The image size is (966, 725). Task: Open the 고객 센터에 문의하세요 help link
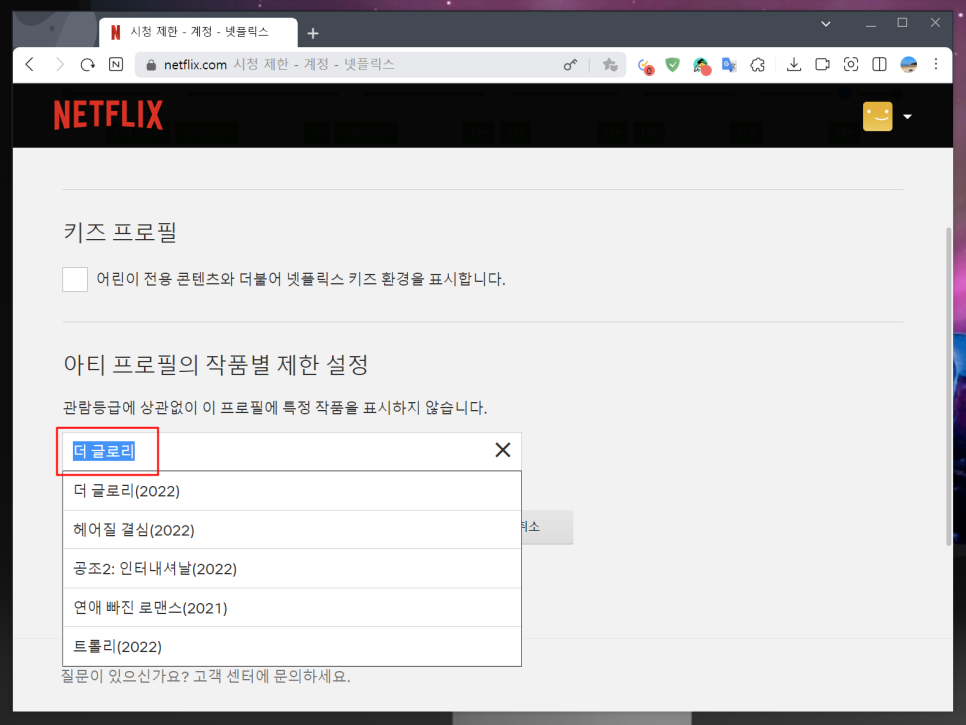[272, 676]
